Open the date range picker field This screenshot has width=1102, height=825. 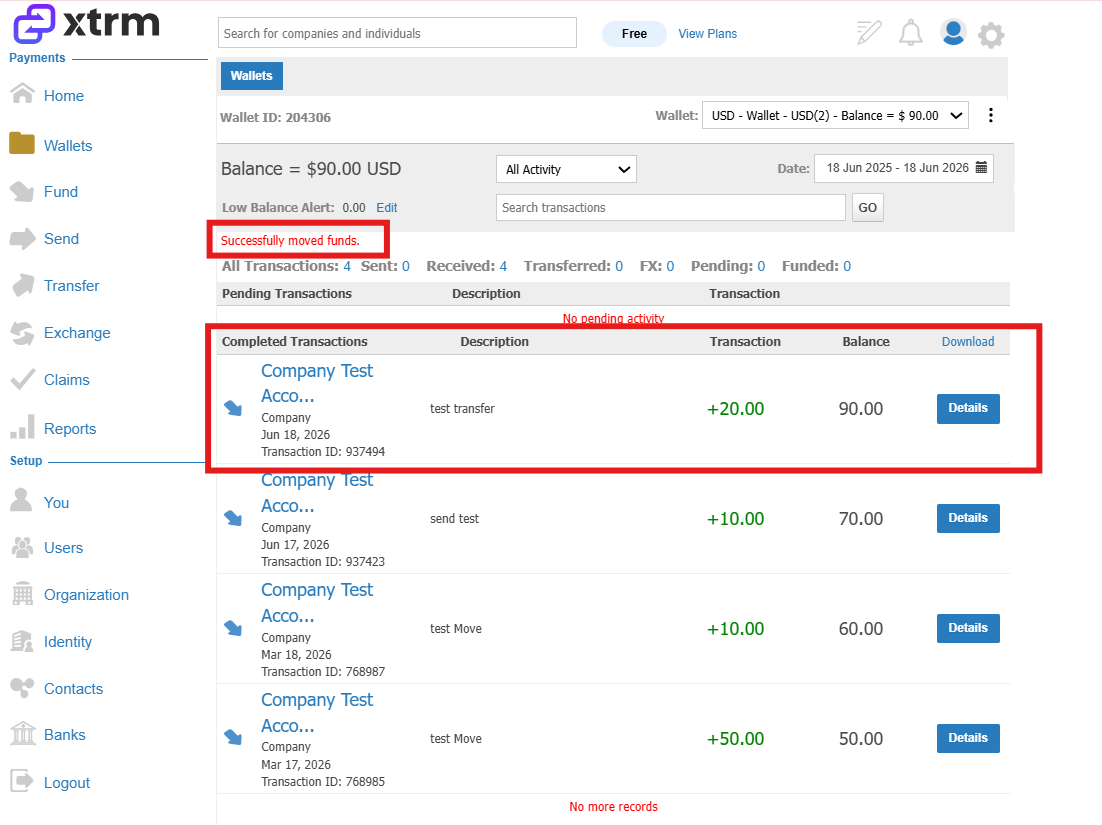(x=904, y=168)
